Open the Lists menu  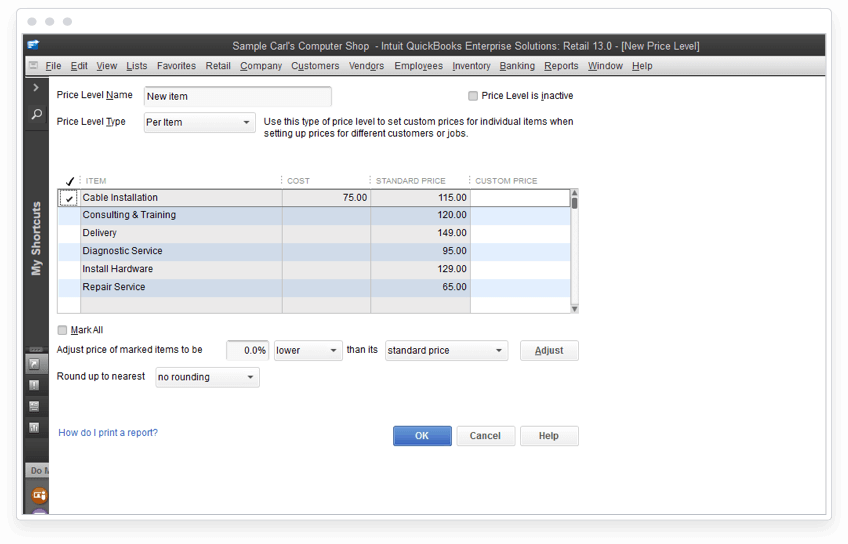[136, 66]
